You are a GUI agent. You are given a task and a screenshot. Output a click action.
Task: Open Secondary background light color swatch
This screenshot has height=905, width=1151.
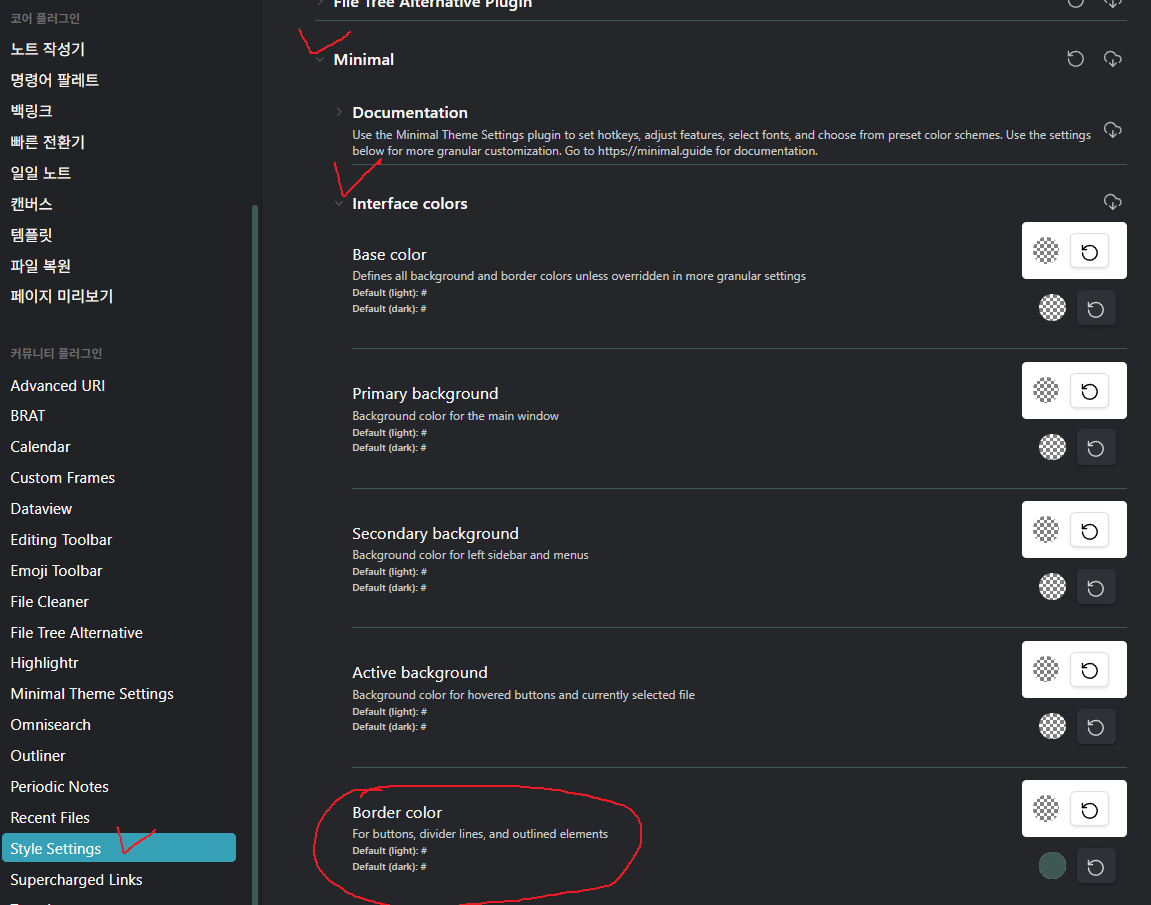[x=1046, y=530]
